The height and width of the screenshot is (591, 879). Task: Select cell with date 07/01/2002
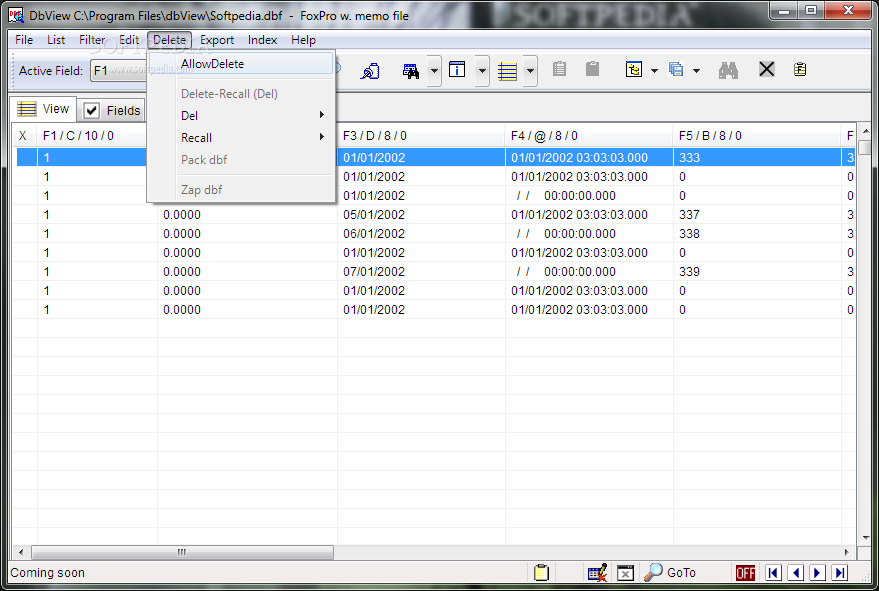(x=421, y=272)
